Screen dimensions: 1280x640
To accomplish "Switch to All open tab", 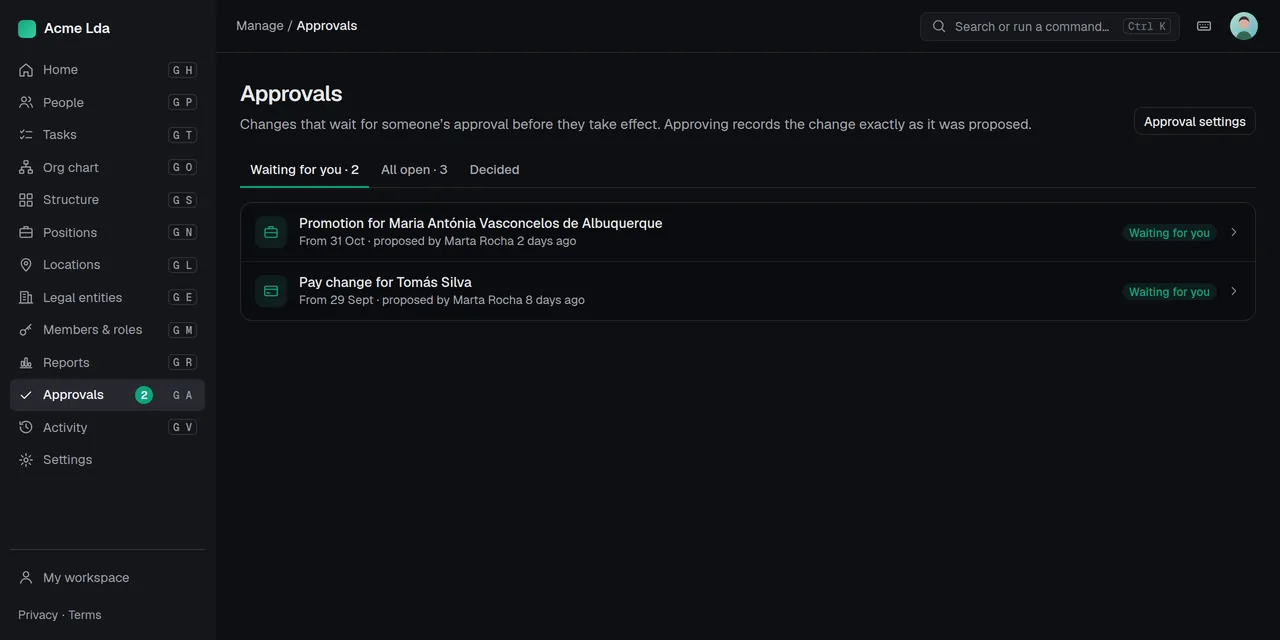I will 414,170.
